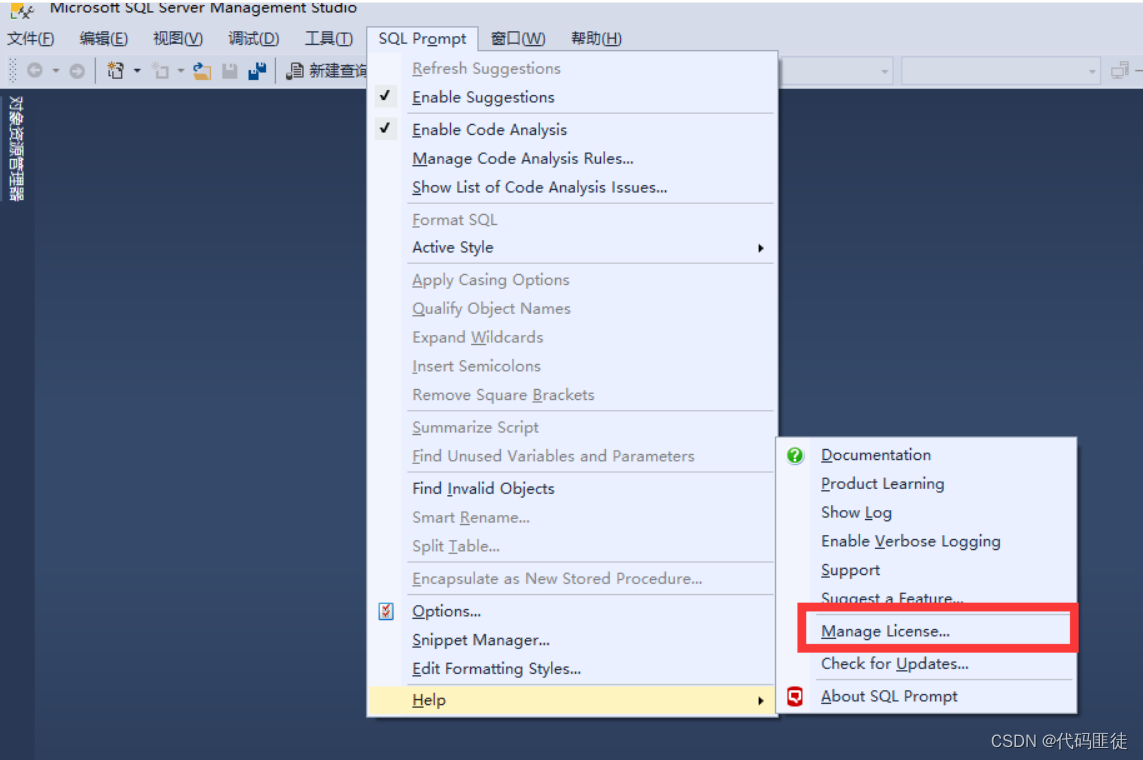The height and width of the screenshot is (760, 1143).
Task: Click the SSMS application icon in title bar
Action: coord(22,9)
